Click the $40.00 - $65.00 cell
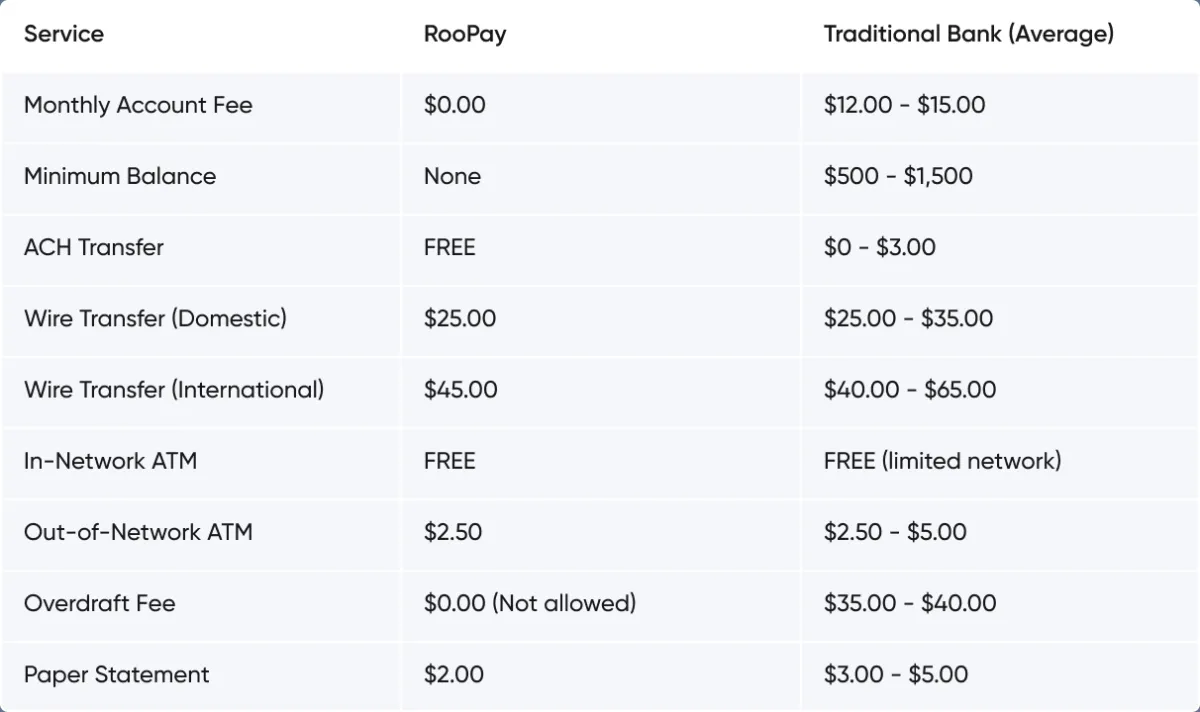Image resolution: width=1200 pixels, height=712 pixels. click(910, 389)
